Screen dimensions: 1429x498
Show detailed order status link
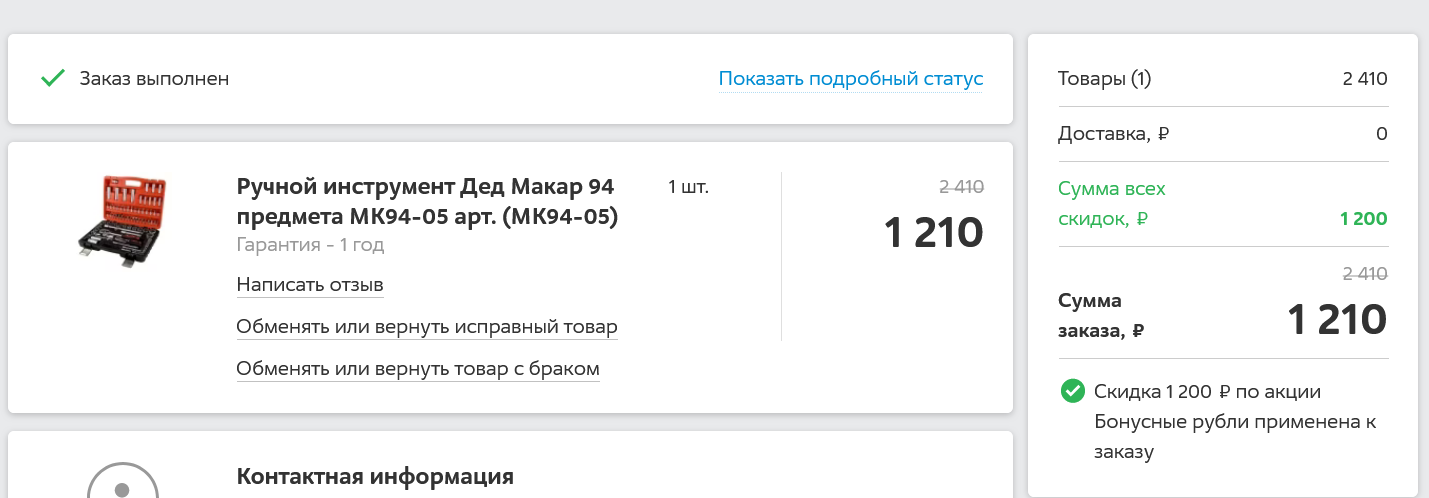pos(851,79)
